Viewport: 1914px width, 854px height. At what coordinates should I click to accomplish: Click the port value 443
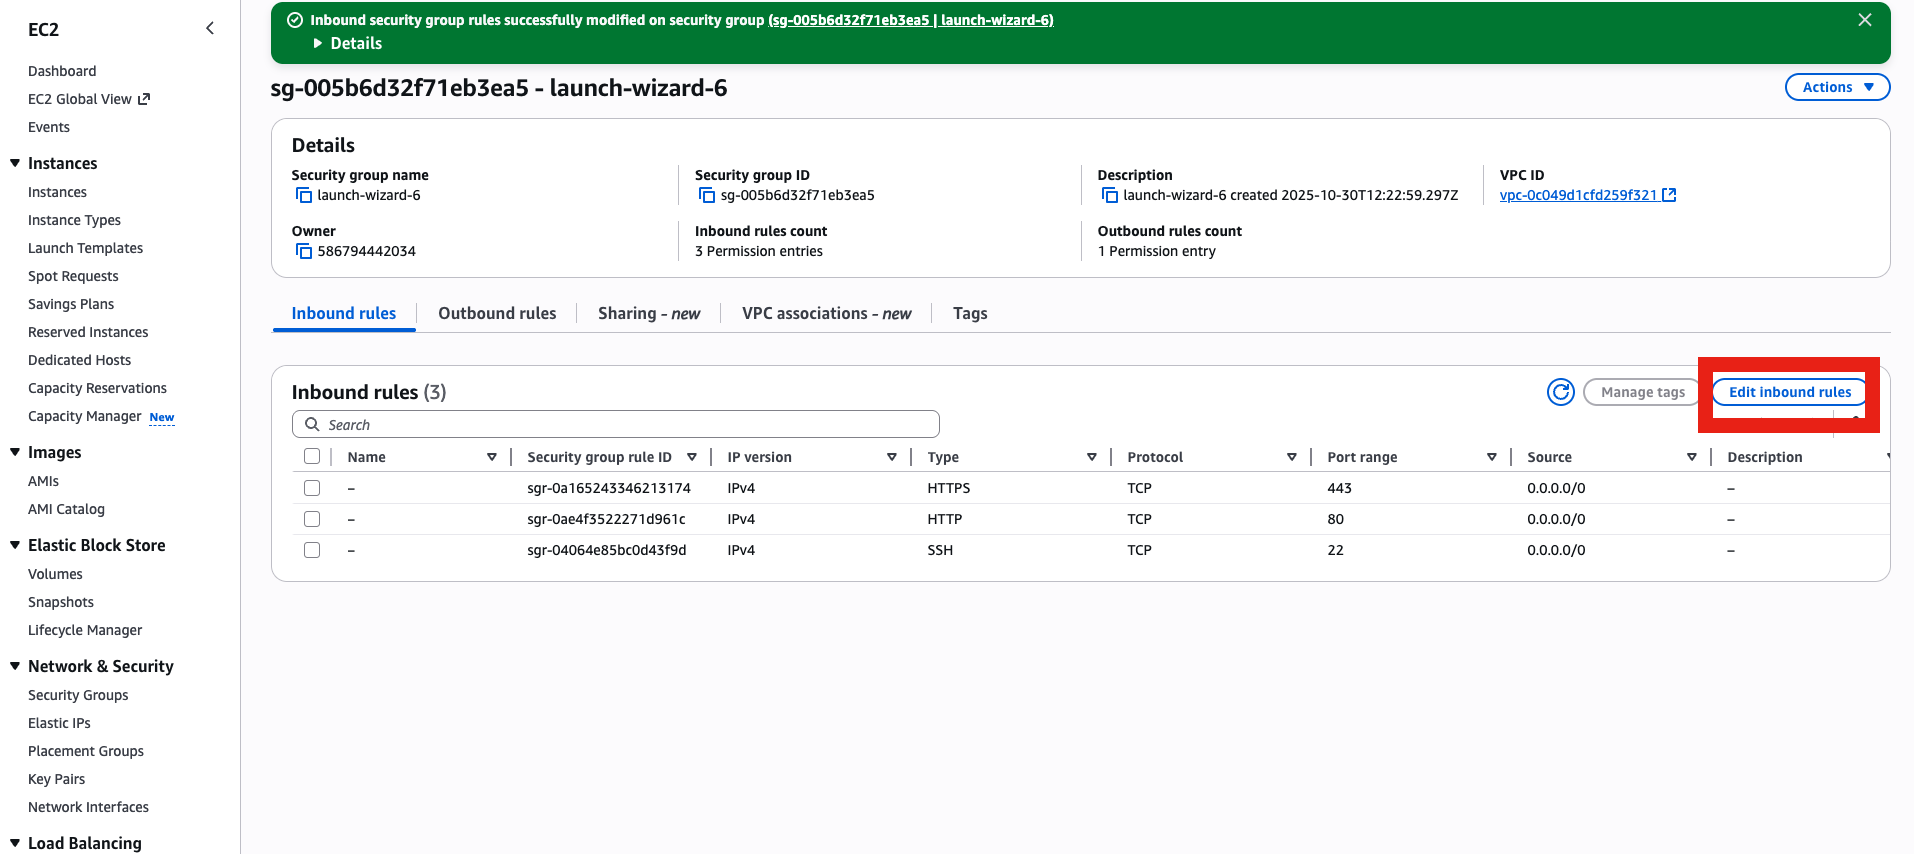coord(1339,488)
